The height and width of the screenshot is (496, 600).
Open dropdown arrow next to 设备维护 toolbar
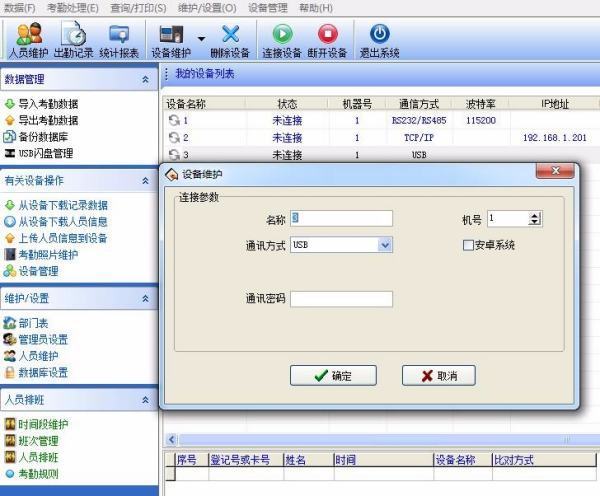201,39
